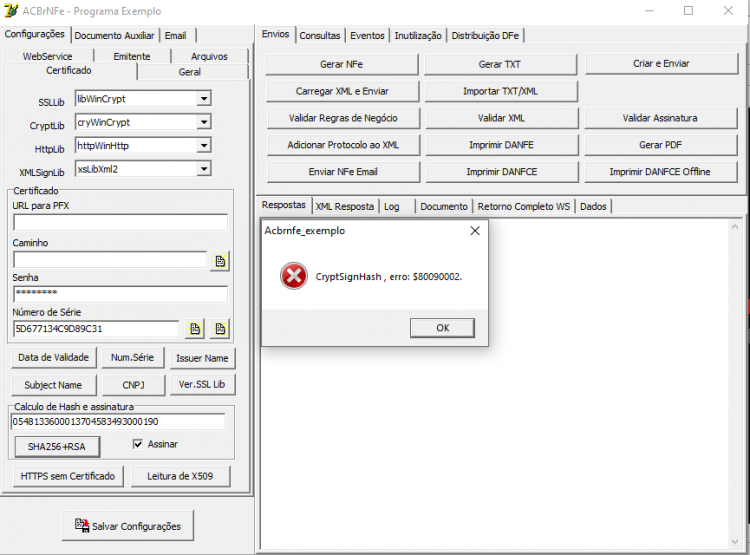The width and height of the screenshot is (750, 555).
Task: Switch to the Inutilização tab
Action: click(418, 35)
